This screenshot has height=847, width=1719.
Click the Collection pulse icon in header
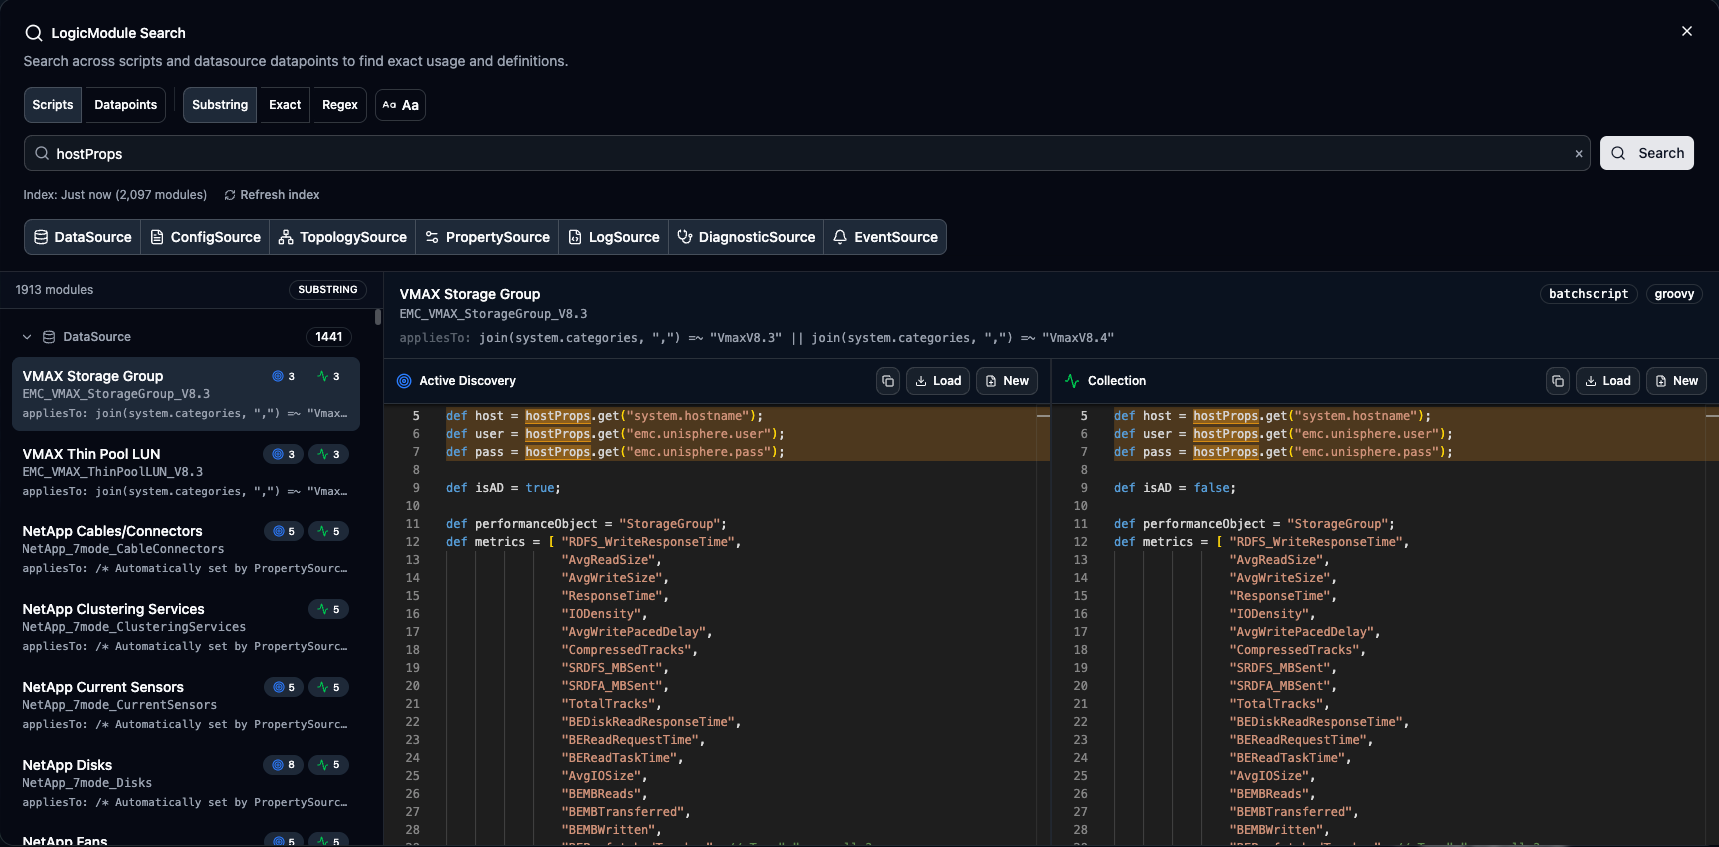pos(1072,381)
